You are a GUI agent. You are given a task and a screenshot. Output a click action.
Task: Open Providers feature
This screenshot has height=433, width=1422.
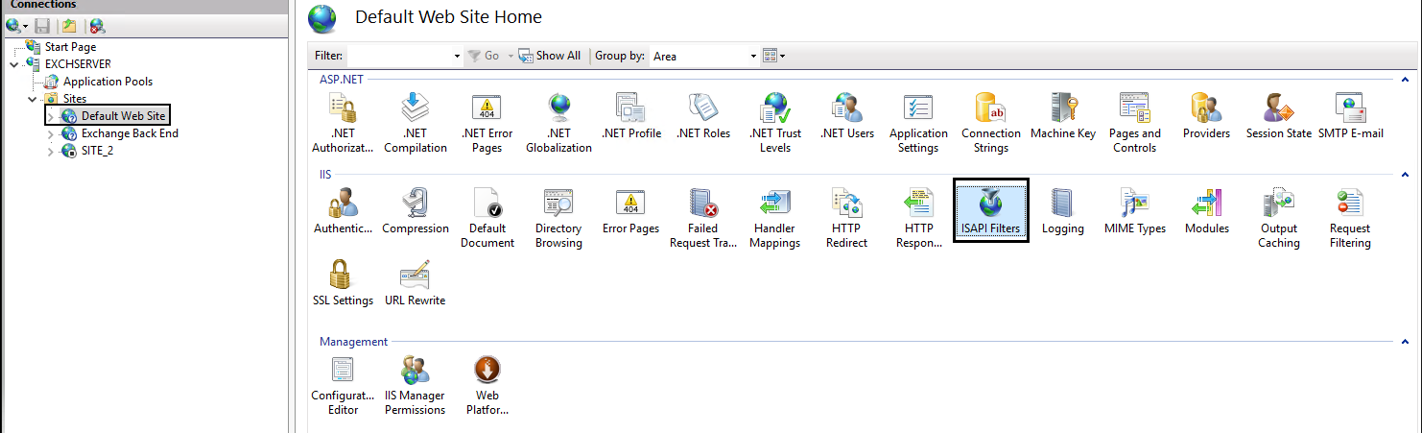click(x=1206, y=116)
